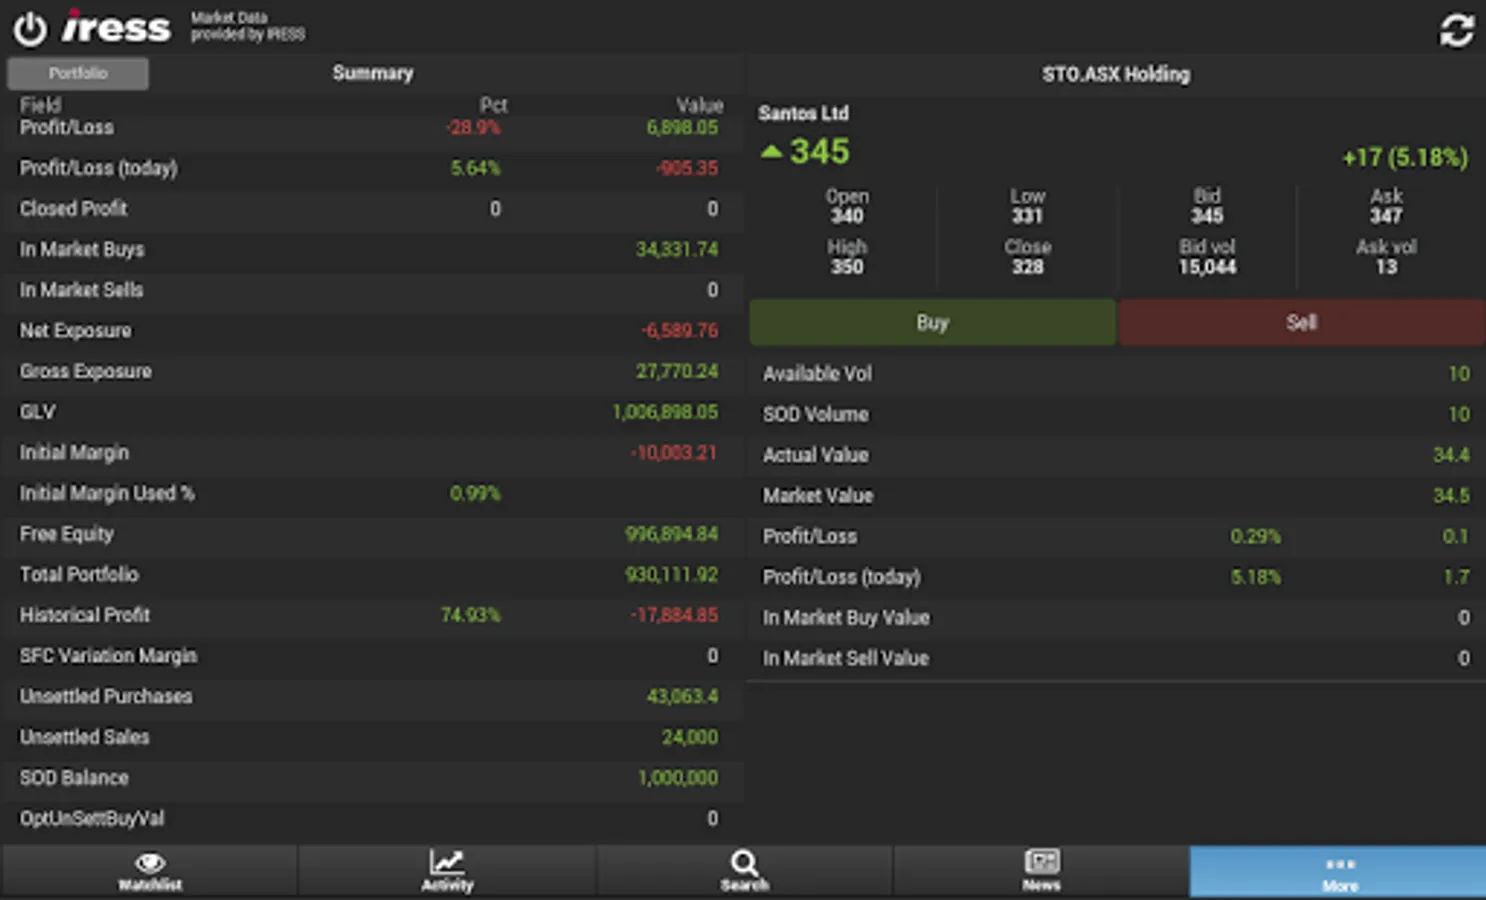1486x900 pixels.
Task: Select the Unsettled Sales row
Action: pos(372,737)
